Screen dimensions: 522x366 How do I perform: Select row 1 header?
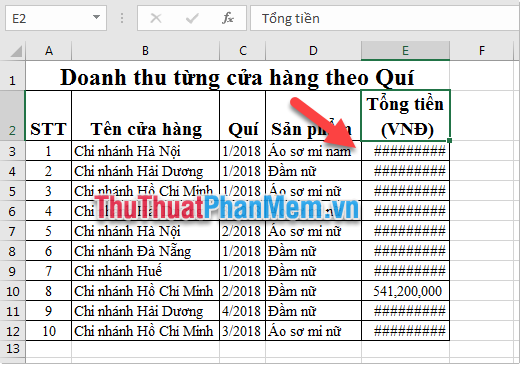point(12,75)
